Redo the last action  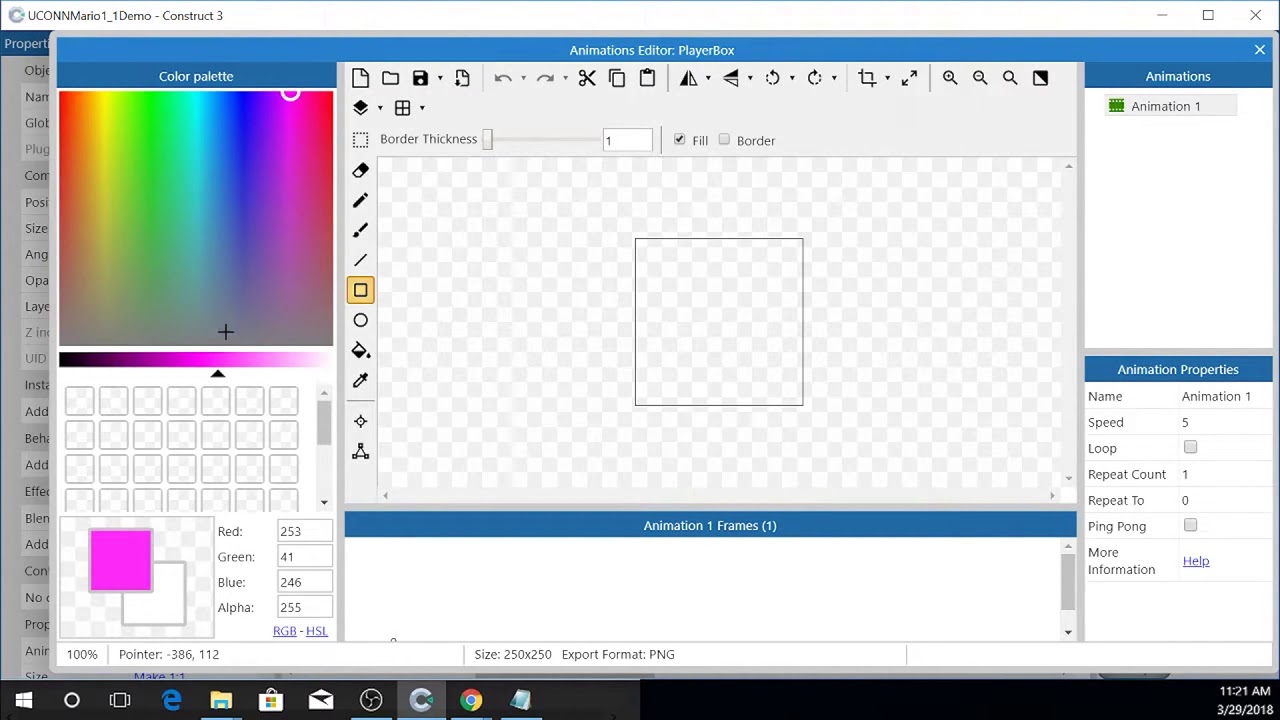tap(545, 78)
